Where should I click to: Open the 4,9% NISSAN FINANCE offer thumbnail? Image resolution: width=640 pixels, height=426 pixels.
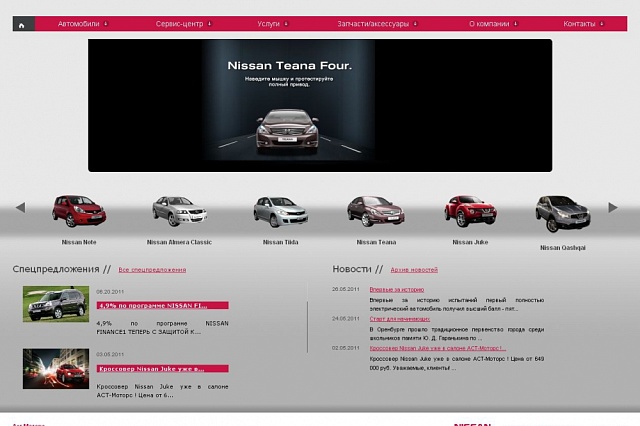(x=56, y=304)
